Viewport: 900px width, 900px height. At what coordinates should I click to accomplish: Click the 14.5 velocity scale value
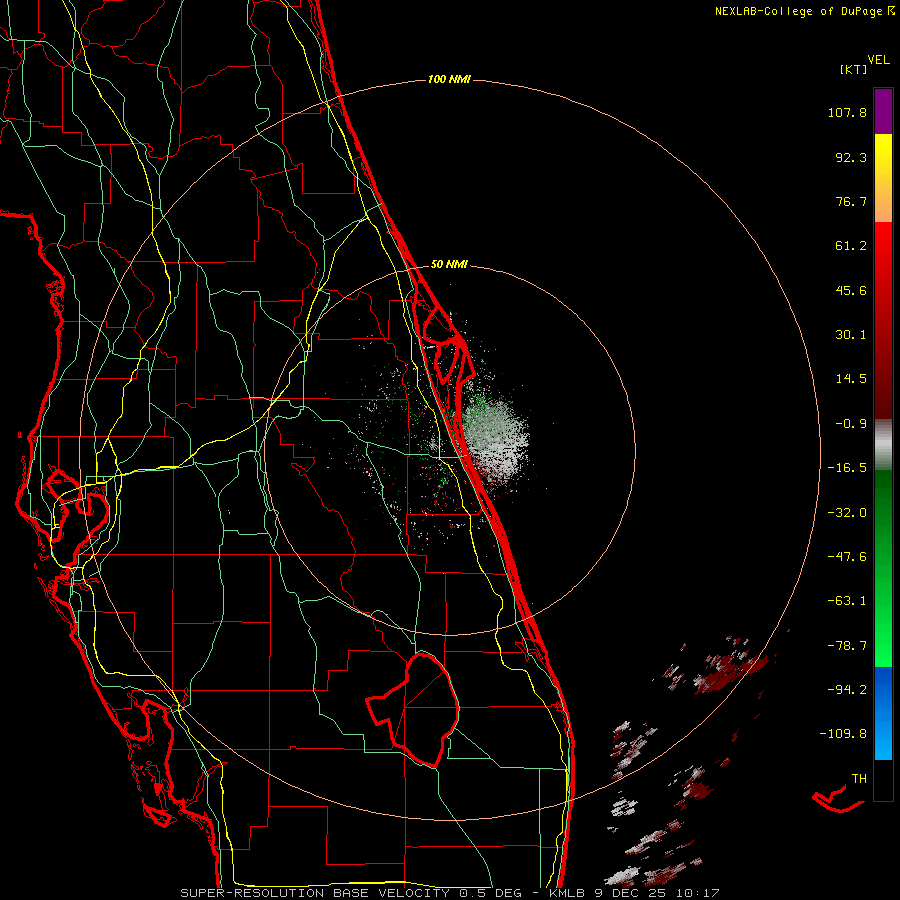(851, 379)
